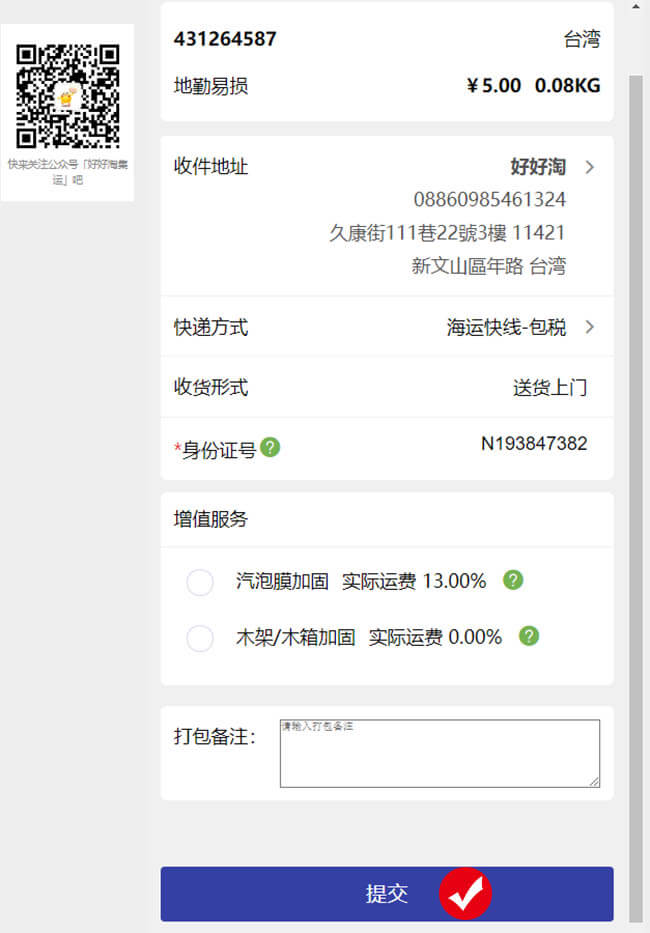
Task: Select the 木架/木箱加固 radio option
Action: click(200, 638)
